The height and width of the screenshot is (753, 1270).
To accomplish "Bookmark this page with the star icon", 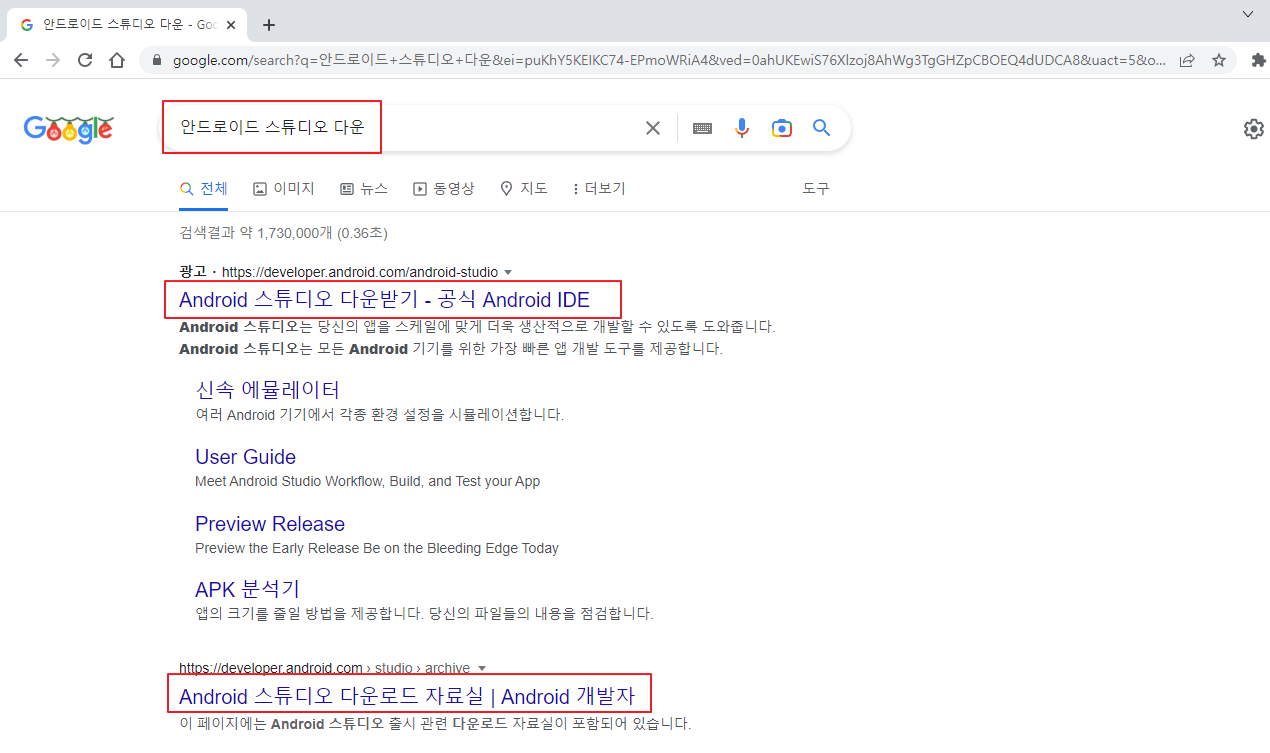I will pyautogui.click(x=1219, y=60).
